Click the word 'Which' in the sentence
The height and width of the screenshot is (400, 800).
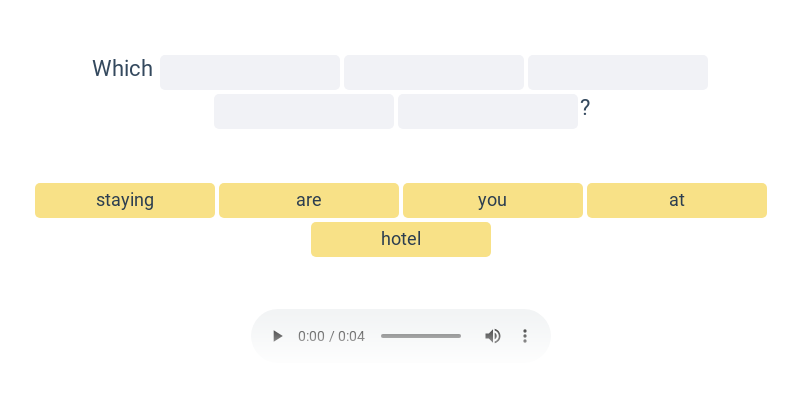point(122,68)
